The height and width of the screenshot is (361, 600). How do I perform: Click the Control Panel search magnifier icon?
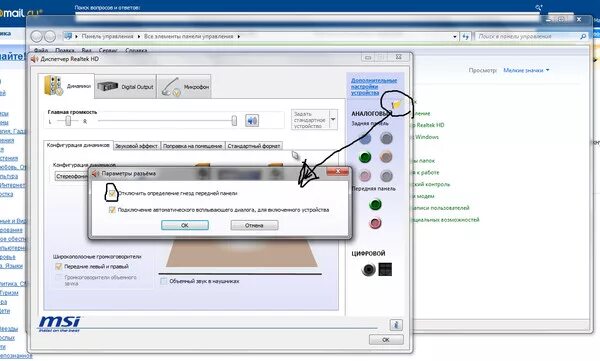click(x=583, y=36)
